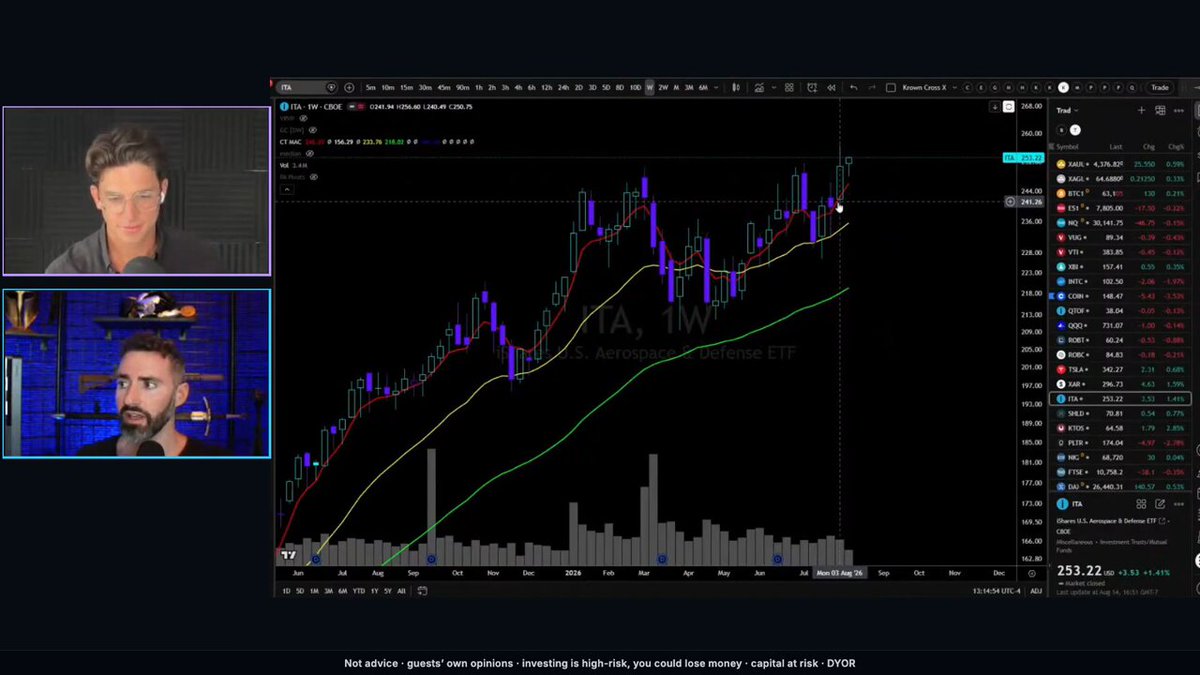
Task: Collapse the indicator legend chevron
Action: [x=286, y=188]
